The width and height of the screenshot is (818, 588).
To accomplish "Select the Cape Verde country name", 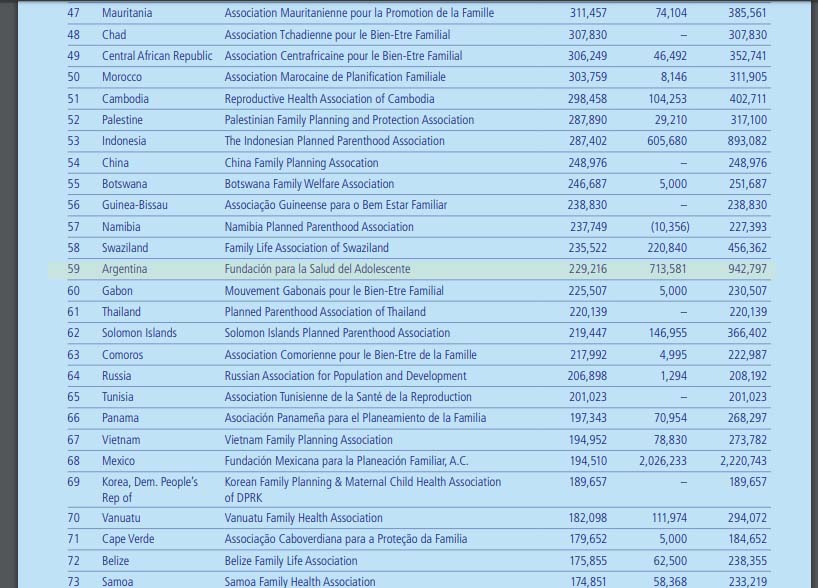I will coord(128,539).
